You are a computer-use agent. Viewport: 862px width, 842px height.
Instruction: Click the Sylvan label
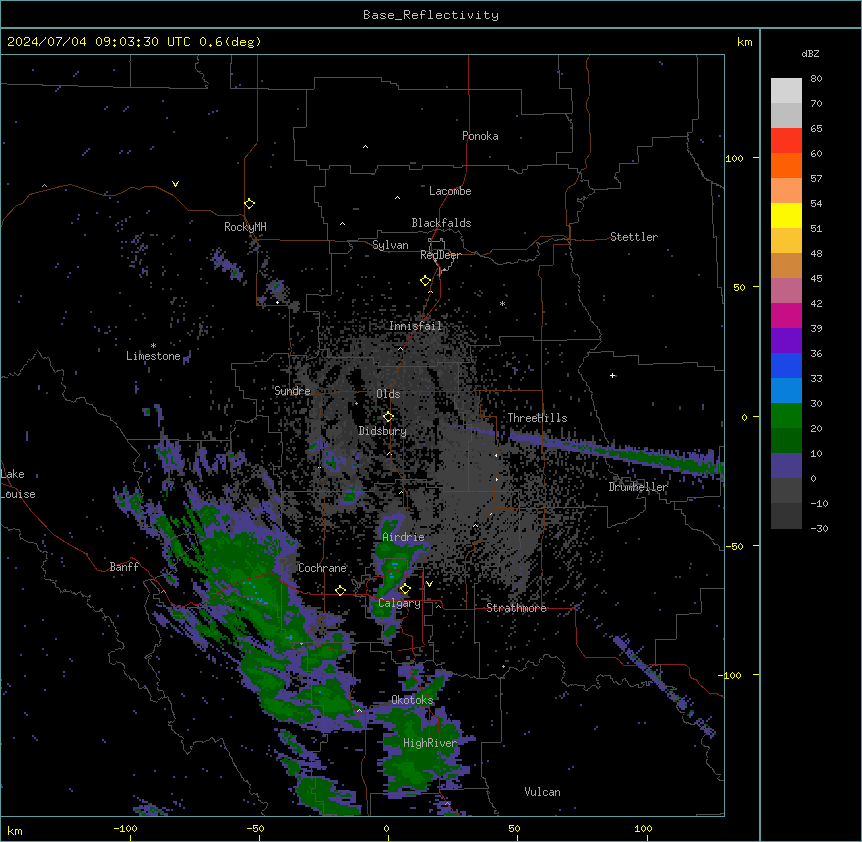pyautogui.click(x=390, y=245)
